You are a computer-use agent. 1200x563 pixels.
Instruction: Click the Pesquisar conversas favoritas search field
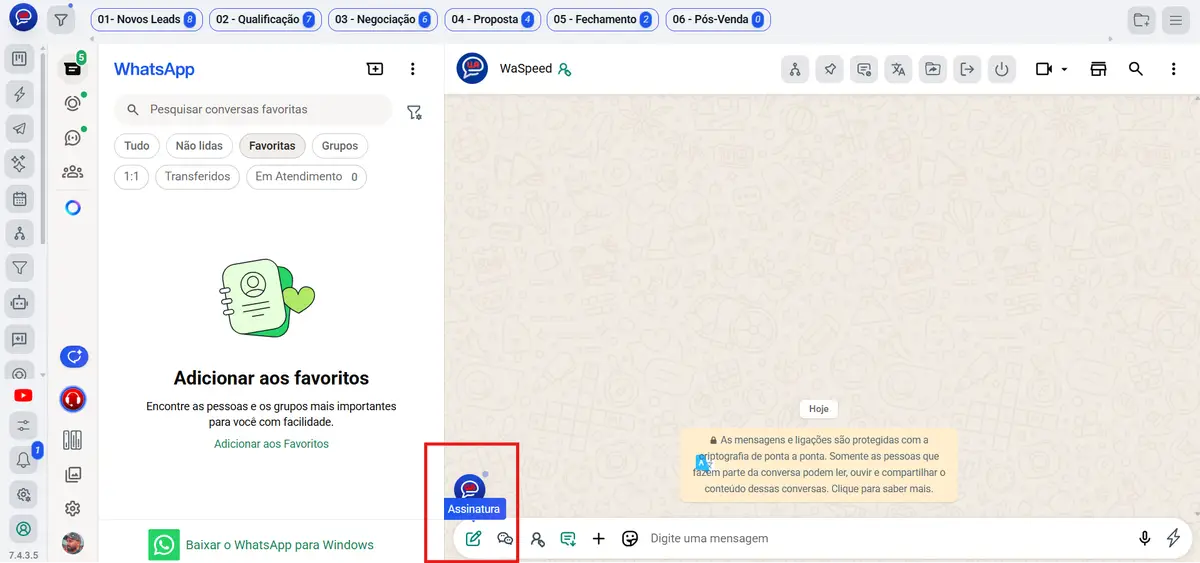pyautogui.click(x=254, y=109)
